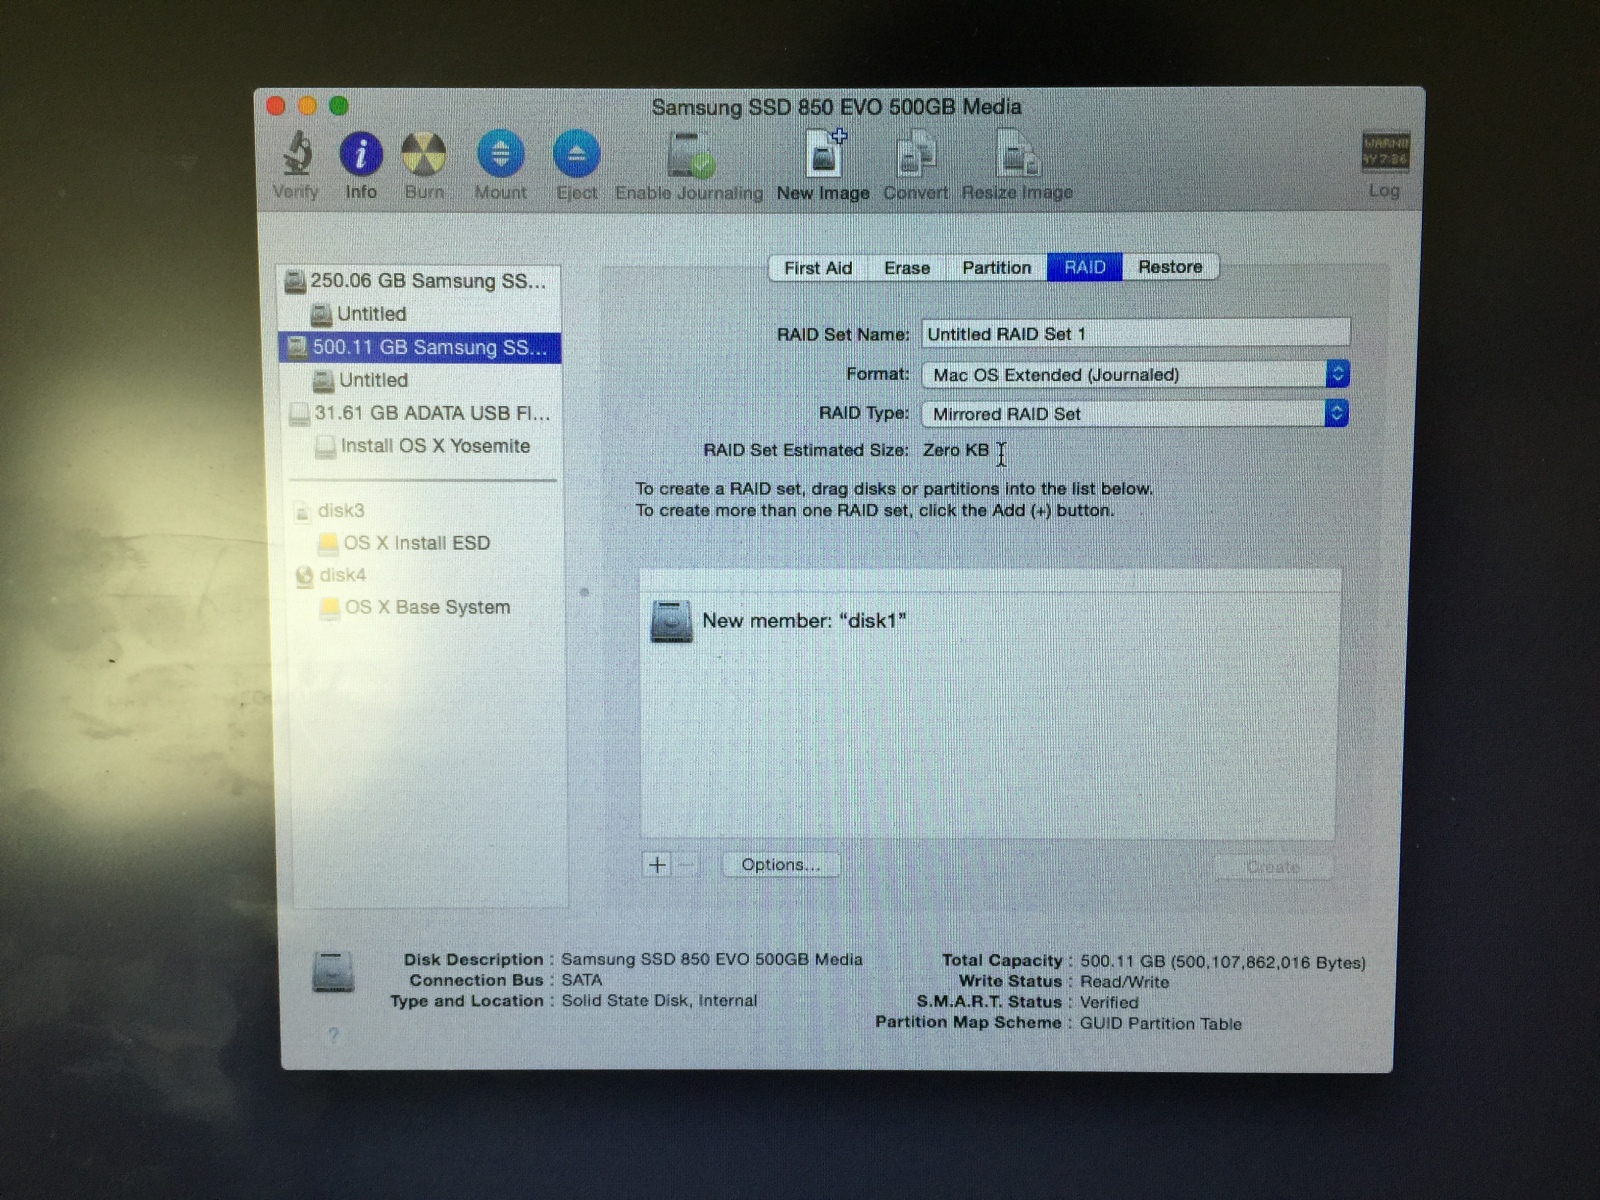Open the Log viewer icon

(1385, 152)
